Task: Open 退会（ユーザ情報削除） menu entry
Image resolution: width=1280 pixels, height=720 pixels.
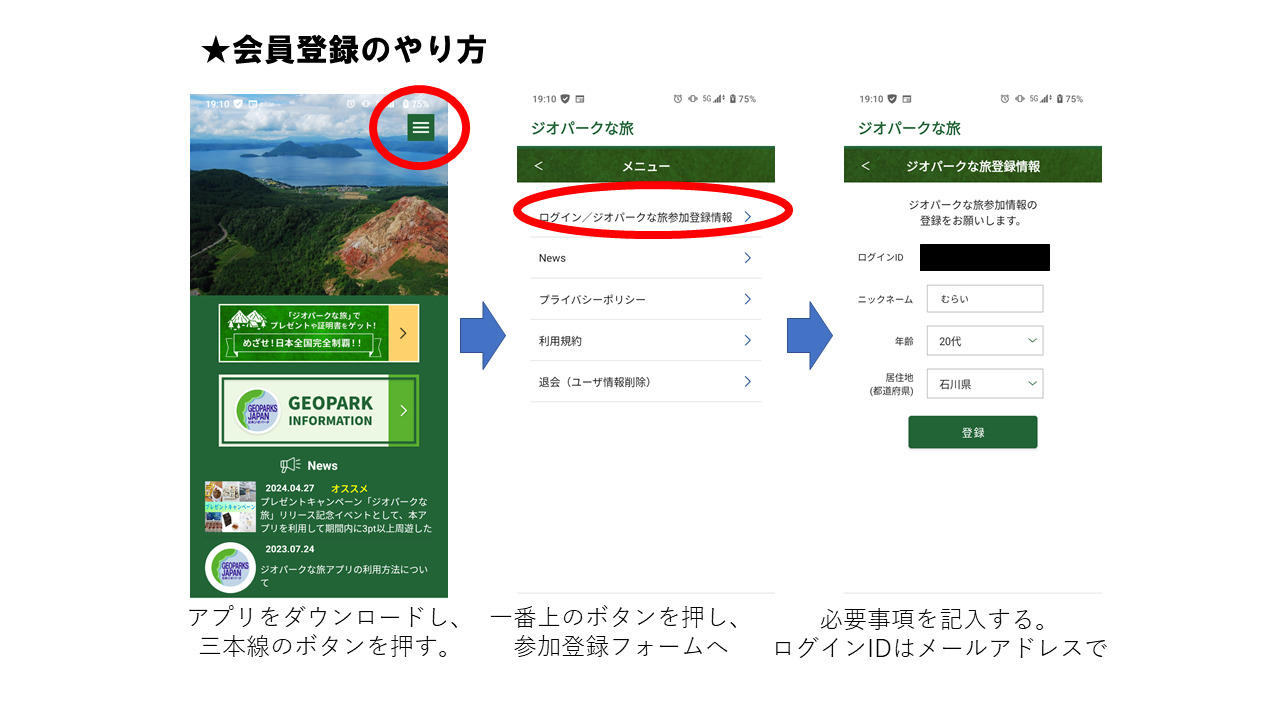Action: click(x=646, y=381)
